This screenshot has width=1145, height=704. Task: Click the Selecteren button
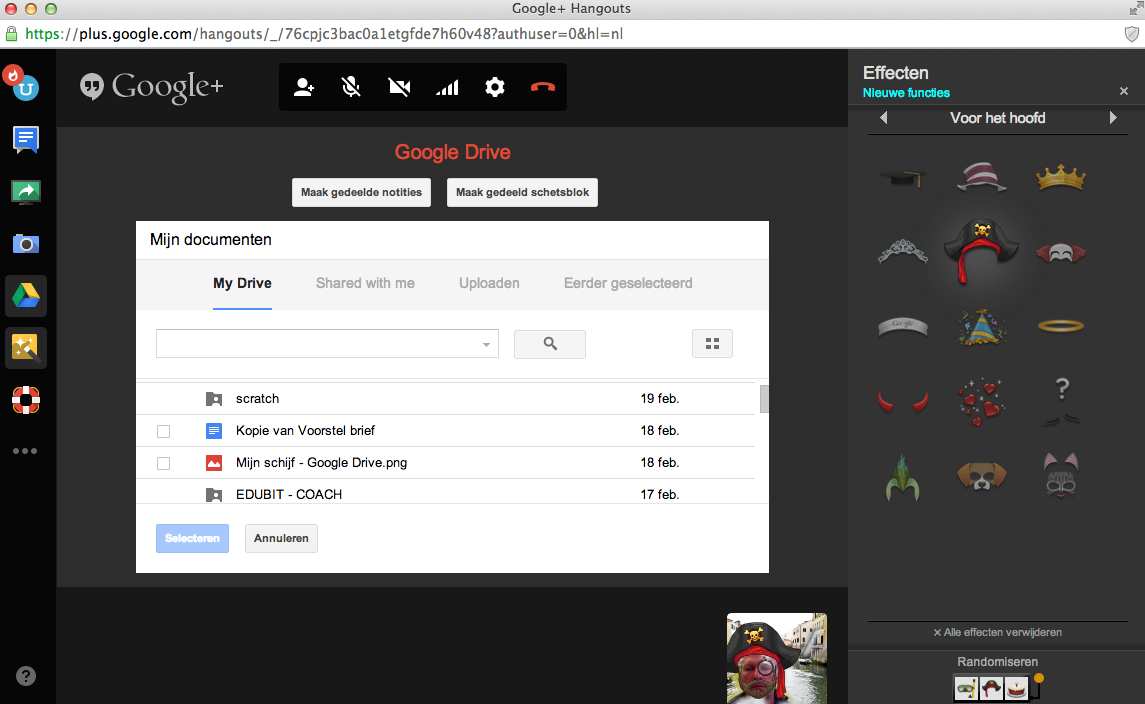(192, 538)
